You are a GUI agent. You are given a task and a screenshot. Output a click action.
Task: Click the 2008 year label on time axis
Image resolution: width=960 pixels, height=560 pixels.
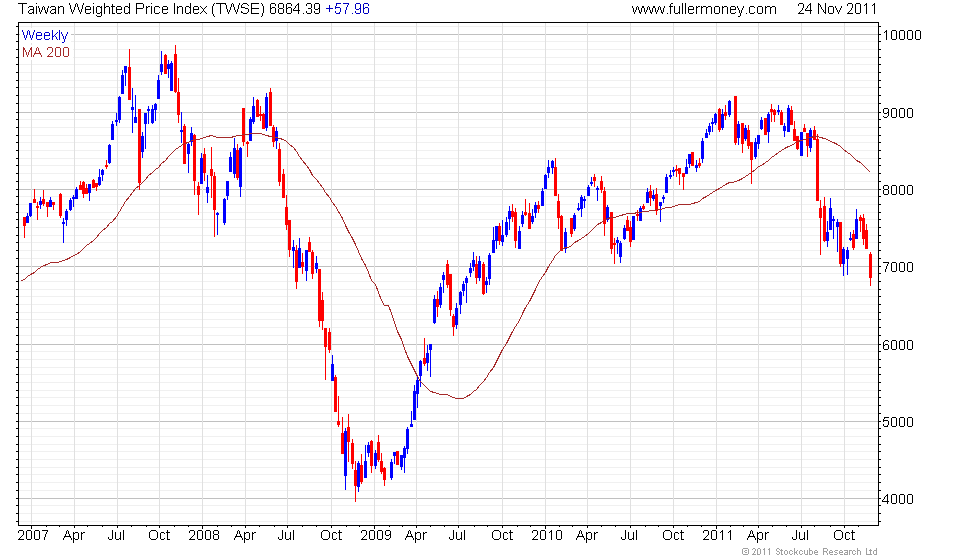[x=204, y=536]
